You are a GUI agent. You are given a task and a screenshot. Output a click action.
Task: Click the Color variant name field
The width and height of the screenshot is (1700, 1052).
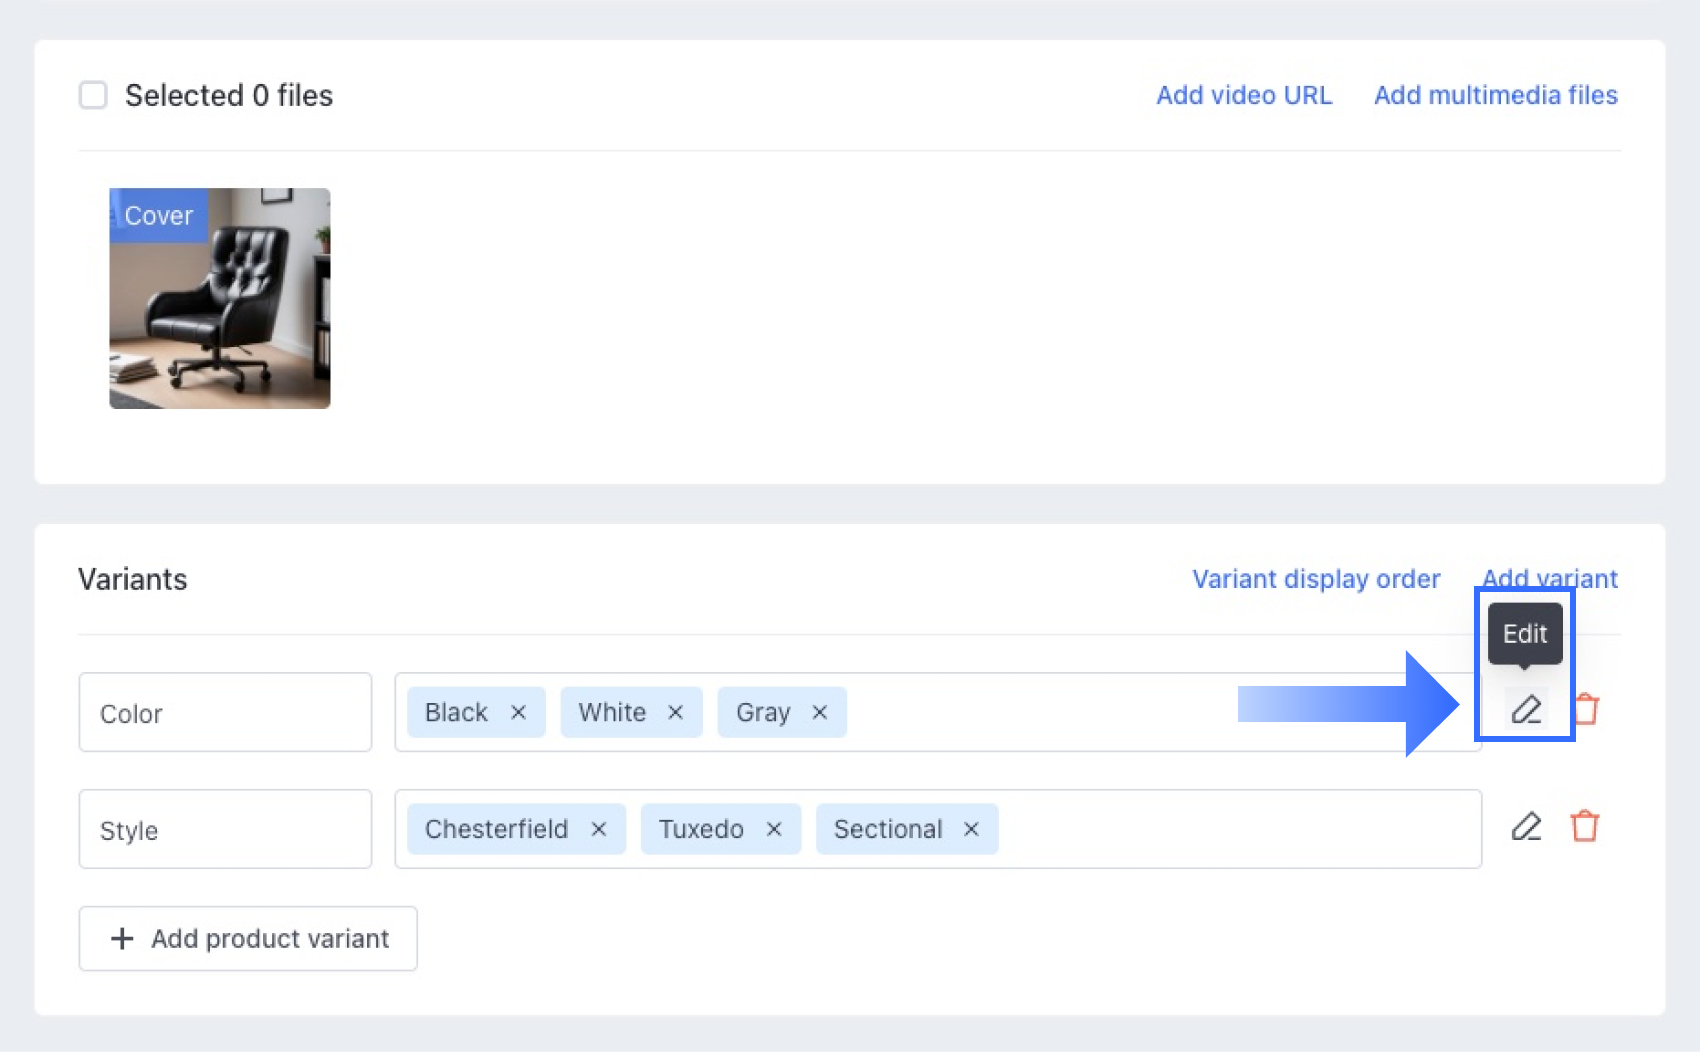coord(225,712)
